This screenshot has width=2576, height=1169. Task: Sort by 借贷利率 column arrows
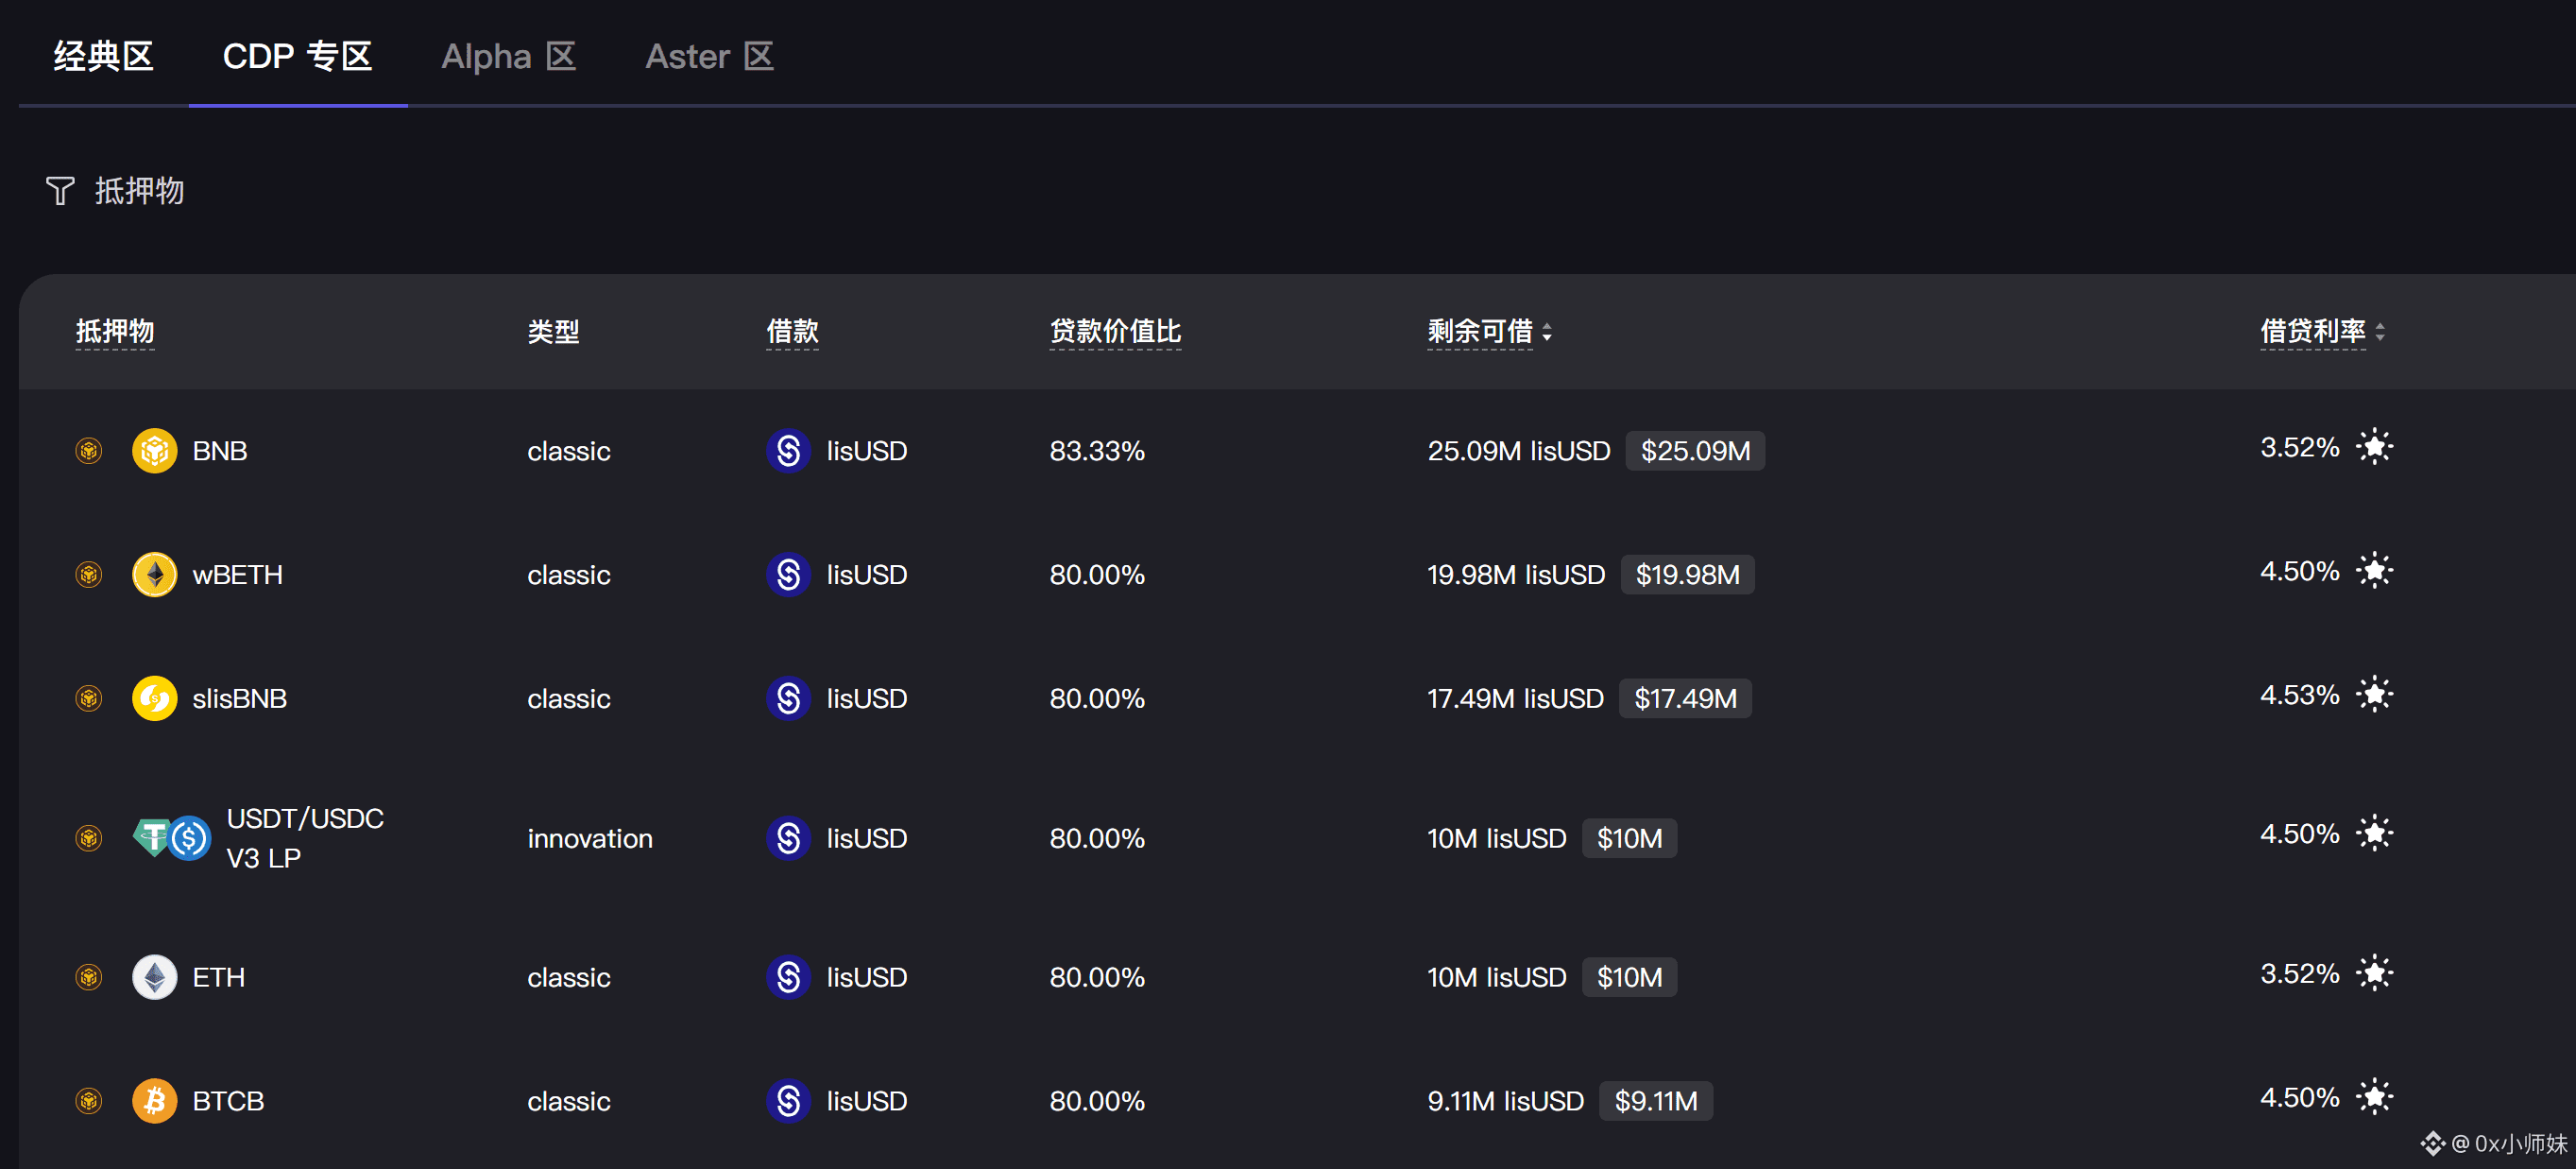point(2380,332)
